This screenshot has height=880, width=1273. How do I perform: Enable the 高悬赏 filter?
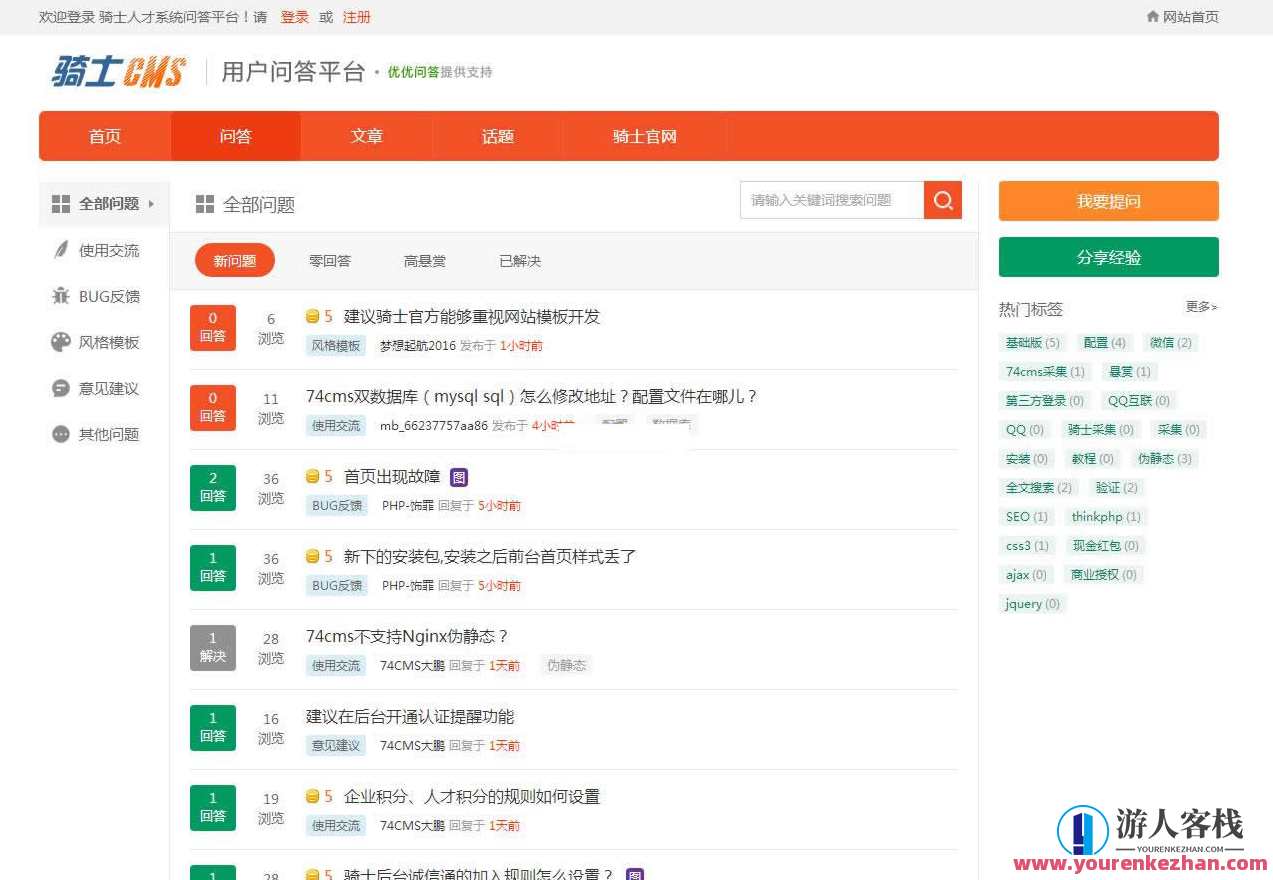pyautogui.click(x=424, y=260)
